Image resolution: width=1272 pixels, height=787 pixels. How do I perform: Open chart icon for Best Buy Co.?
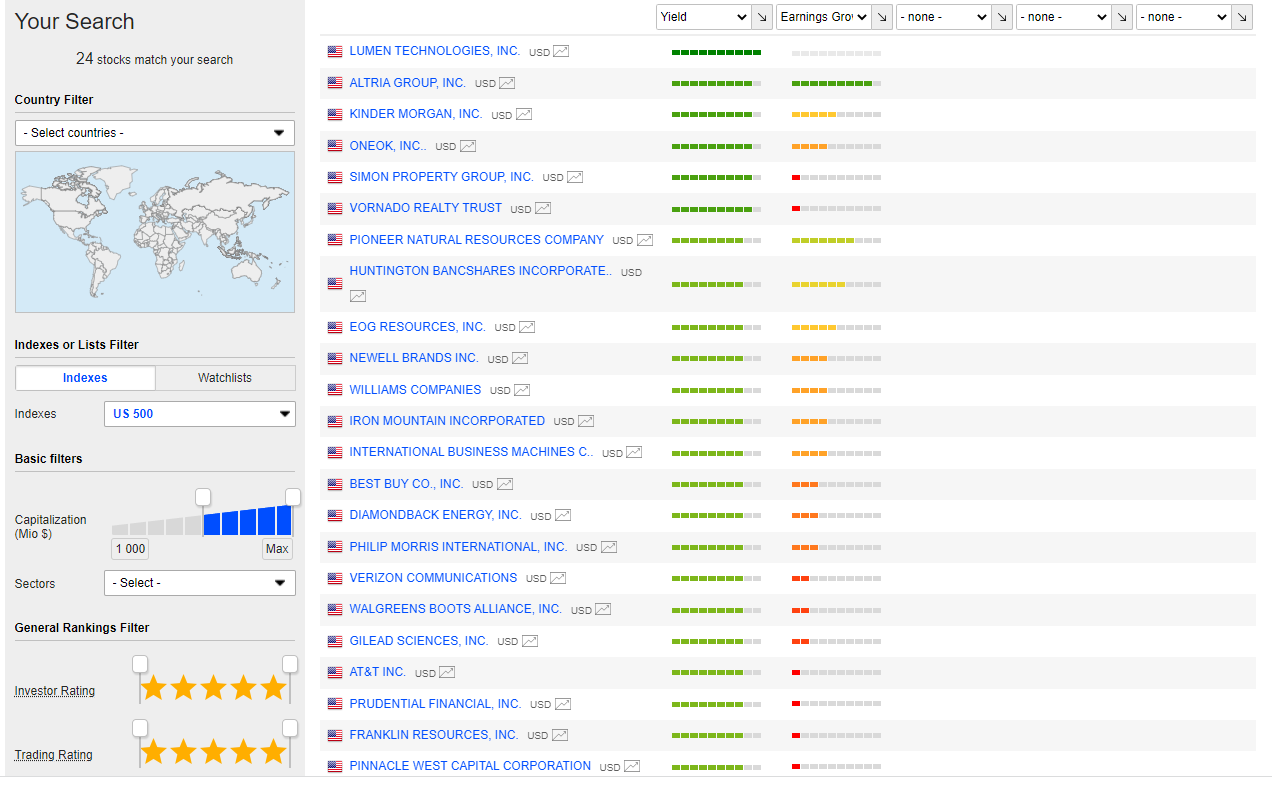[505, 484]
